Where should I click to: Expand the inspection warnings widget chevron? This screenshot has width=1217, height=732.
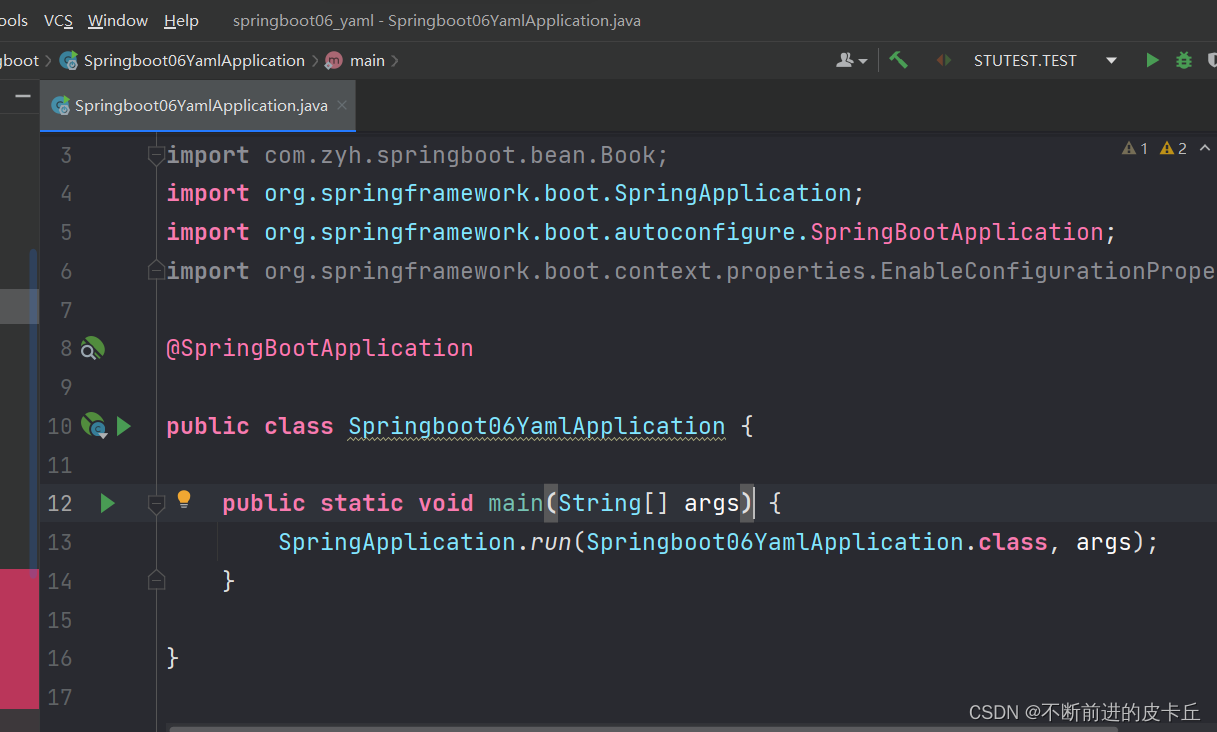(1204, 148)
